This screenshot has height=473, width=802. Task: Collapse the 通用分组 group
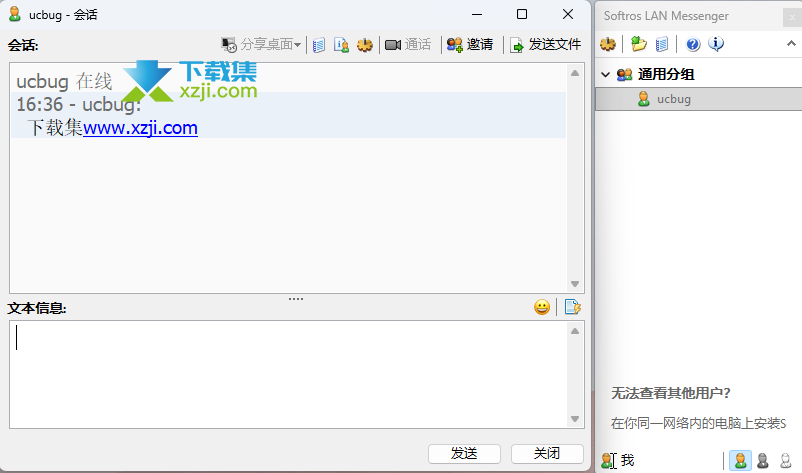[605, 74]
